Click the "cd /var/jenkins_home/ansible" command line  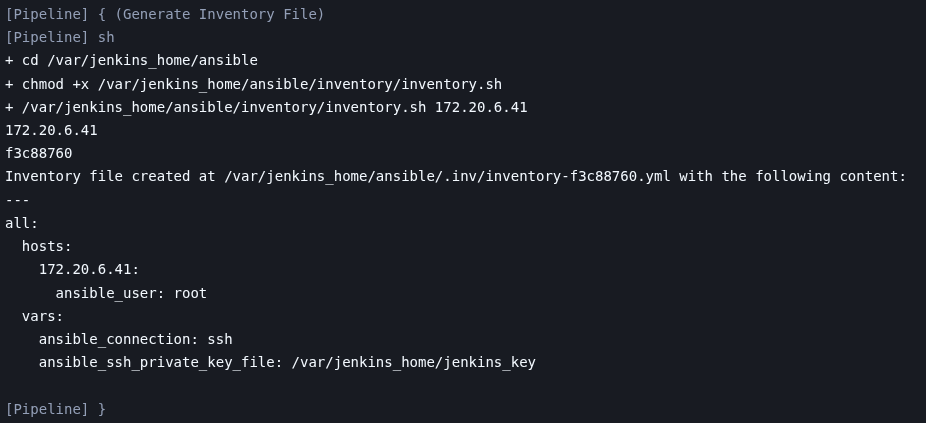click(131, 60)
